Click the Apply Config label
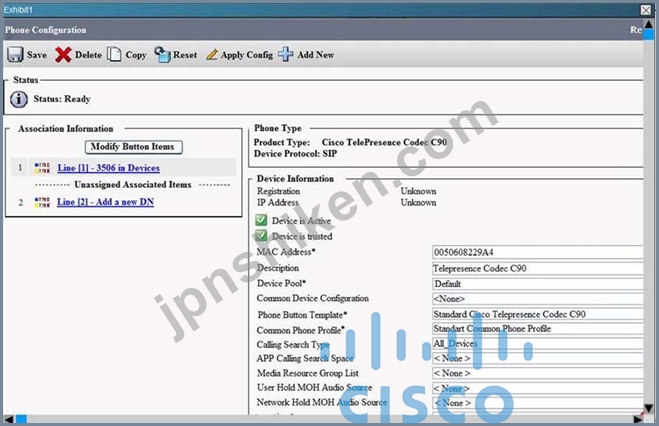659x426 pixels. point(247,55)
